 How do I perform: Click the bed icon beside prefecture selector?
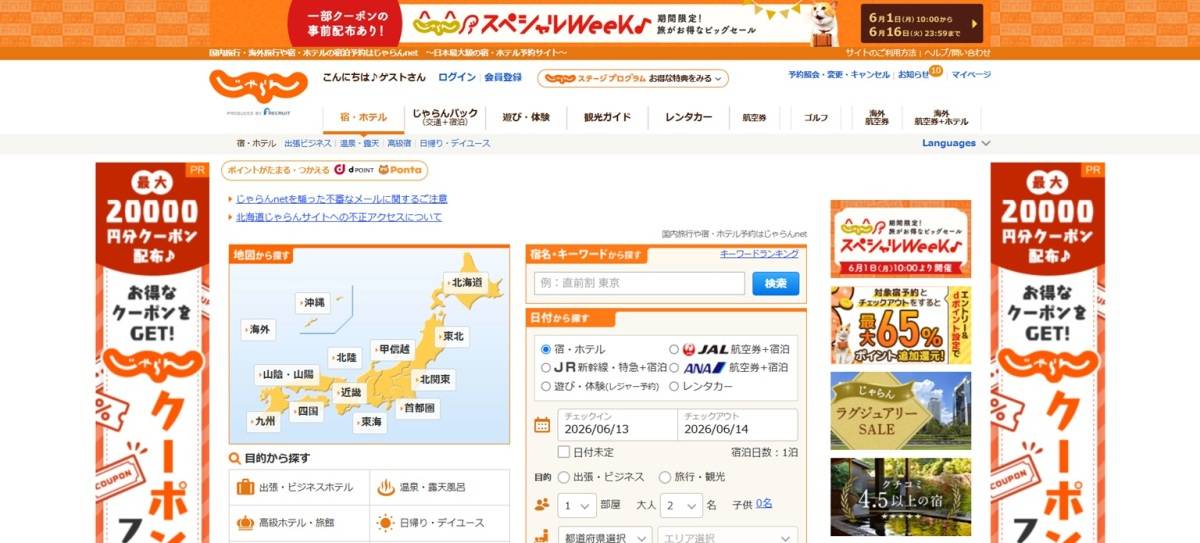pos(542,538)
